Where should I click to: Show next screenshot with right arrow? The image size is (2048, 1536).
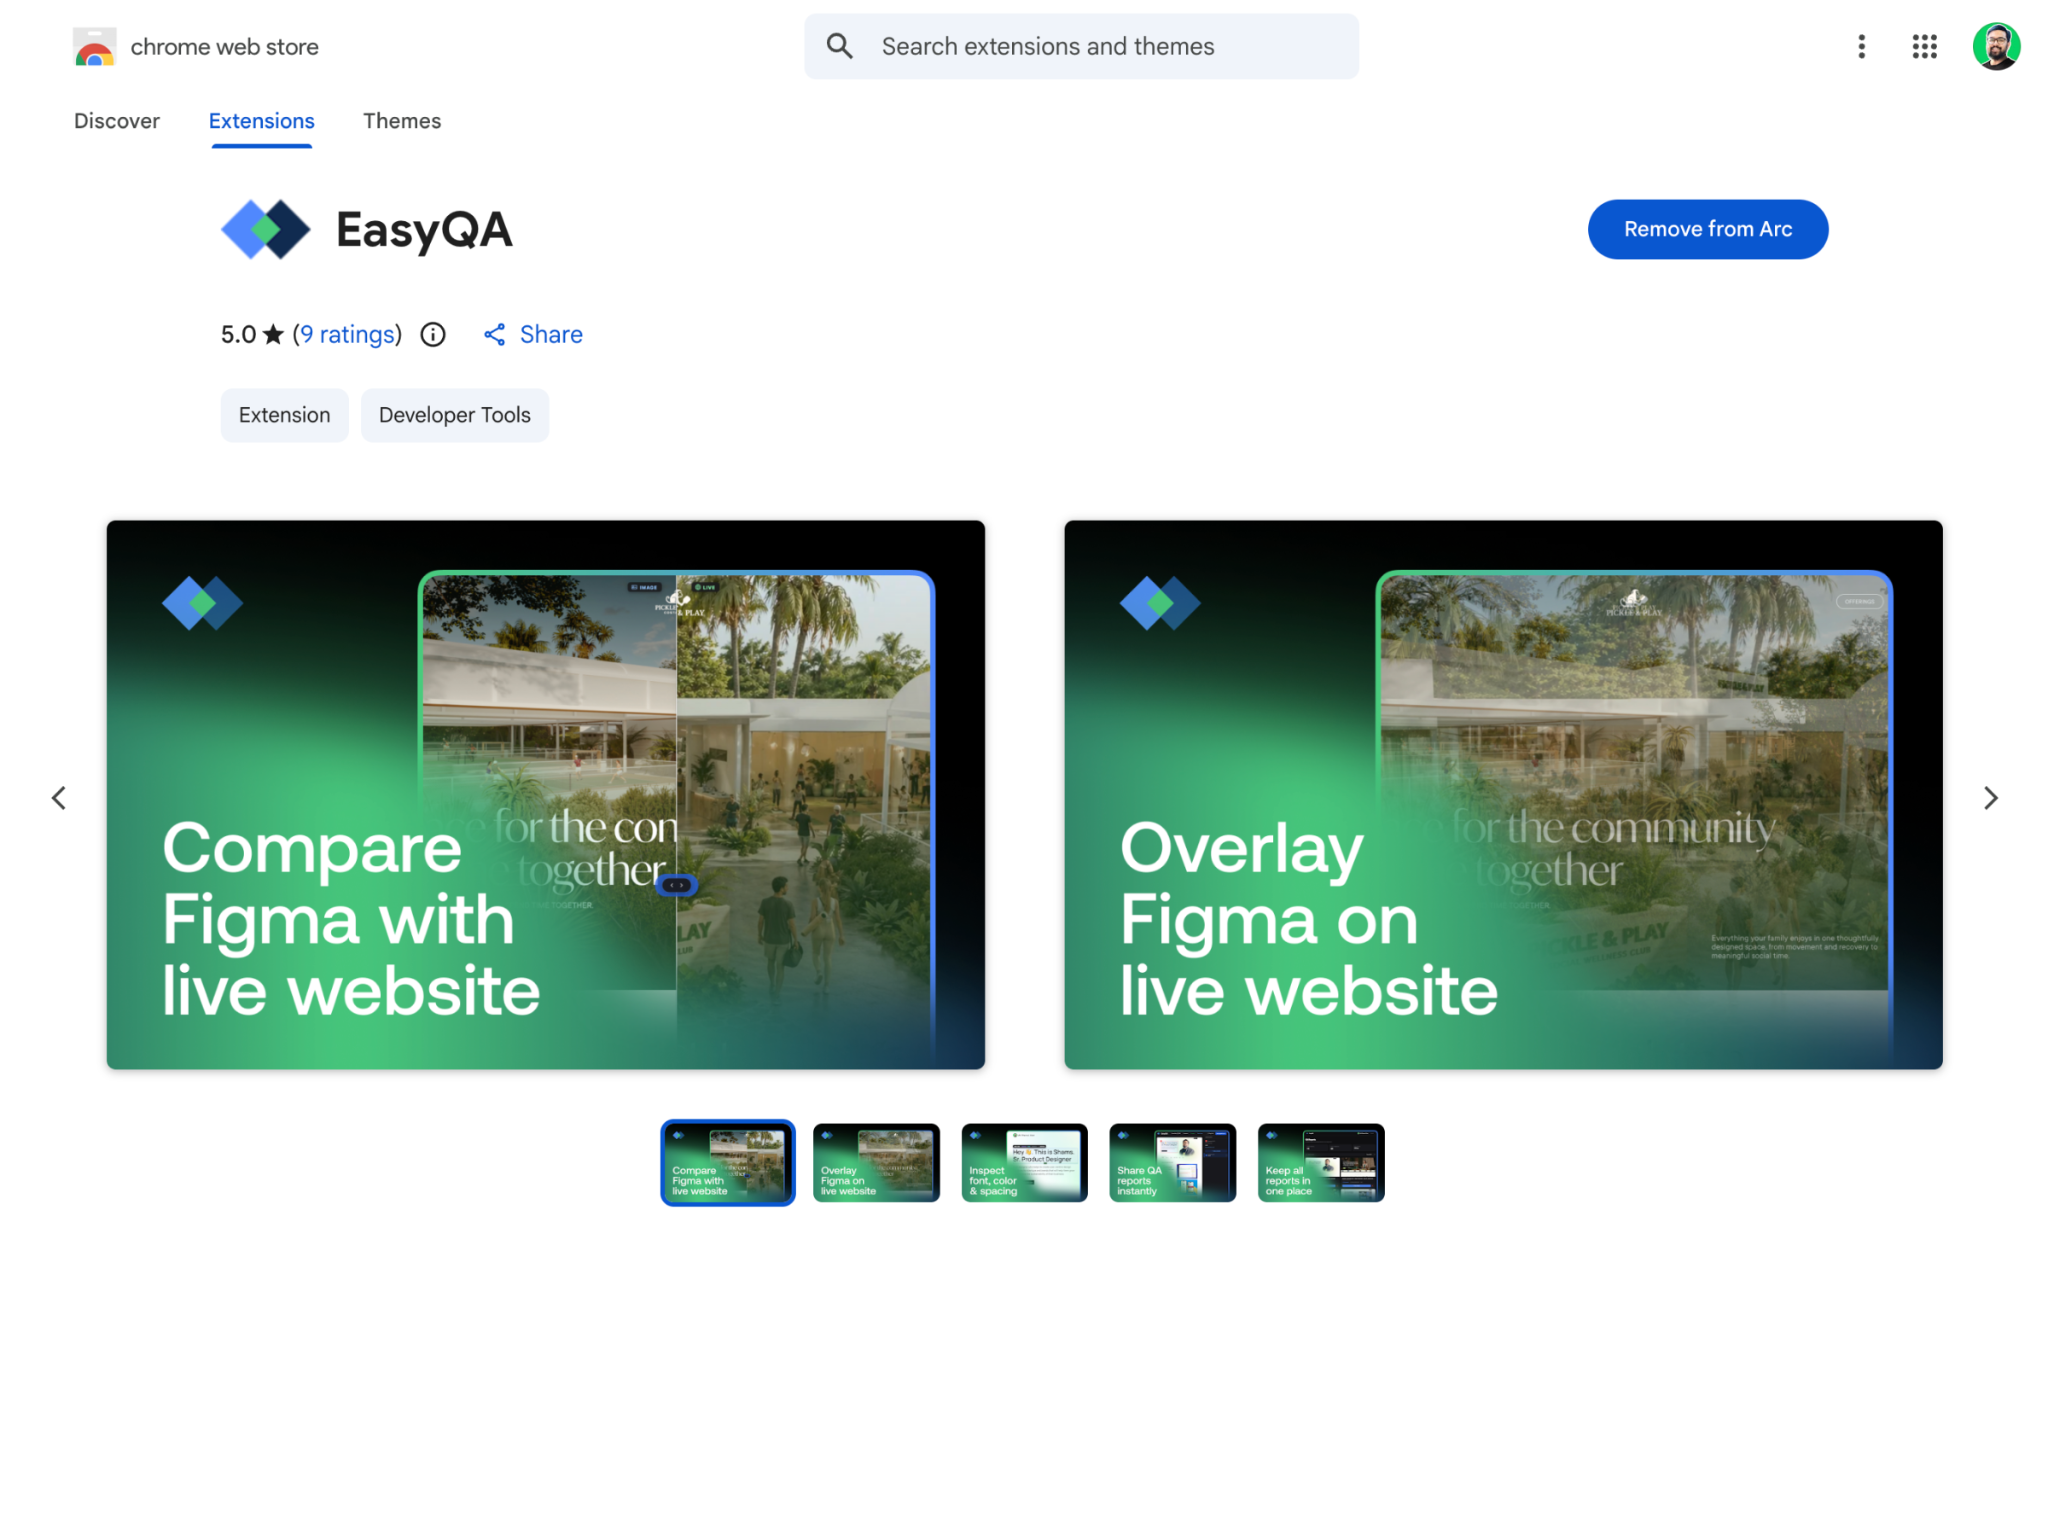[x=1990, y=797]
